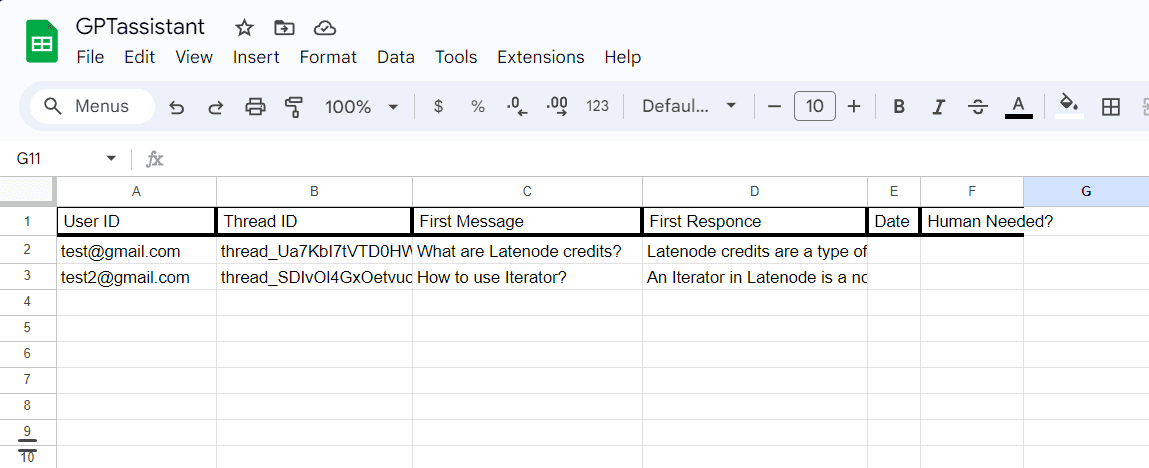Increase font size with plus button

pos(854,107)
